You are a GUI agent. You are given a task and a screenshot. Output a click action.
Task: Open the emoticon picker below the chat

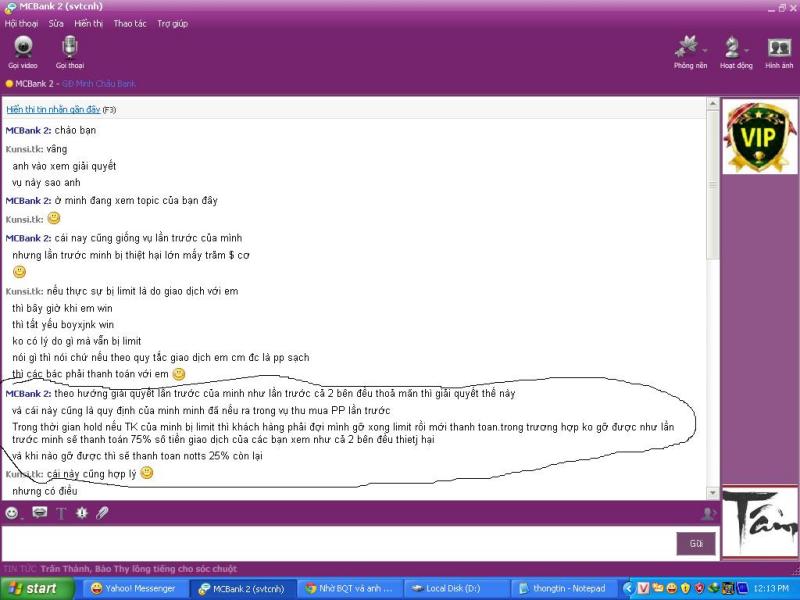coord(12,513)
